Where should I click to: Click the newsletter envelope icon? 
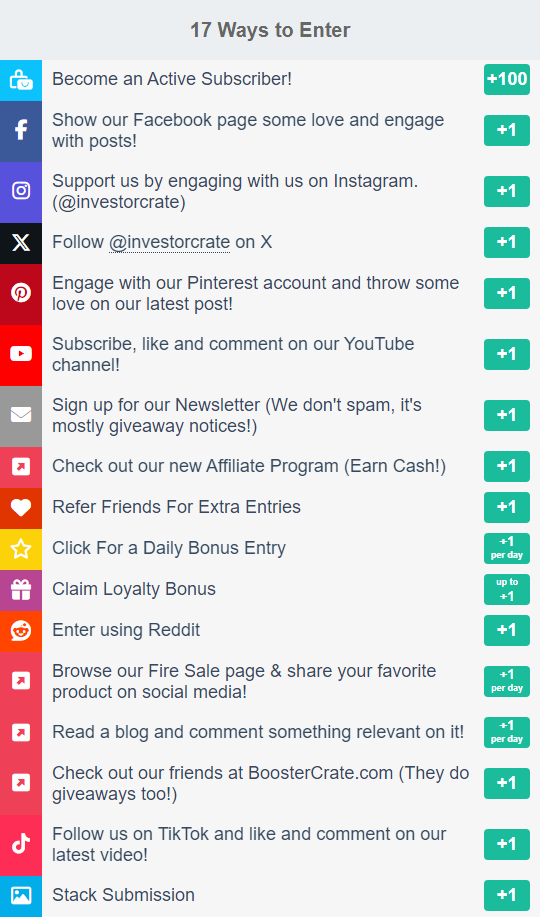tap(21, 415)
